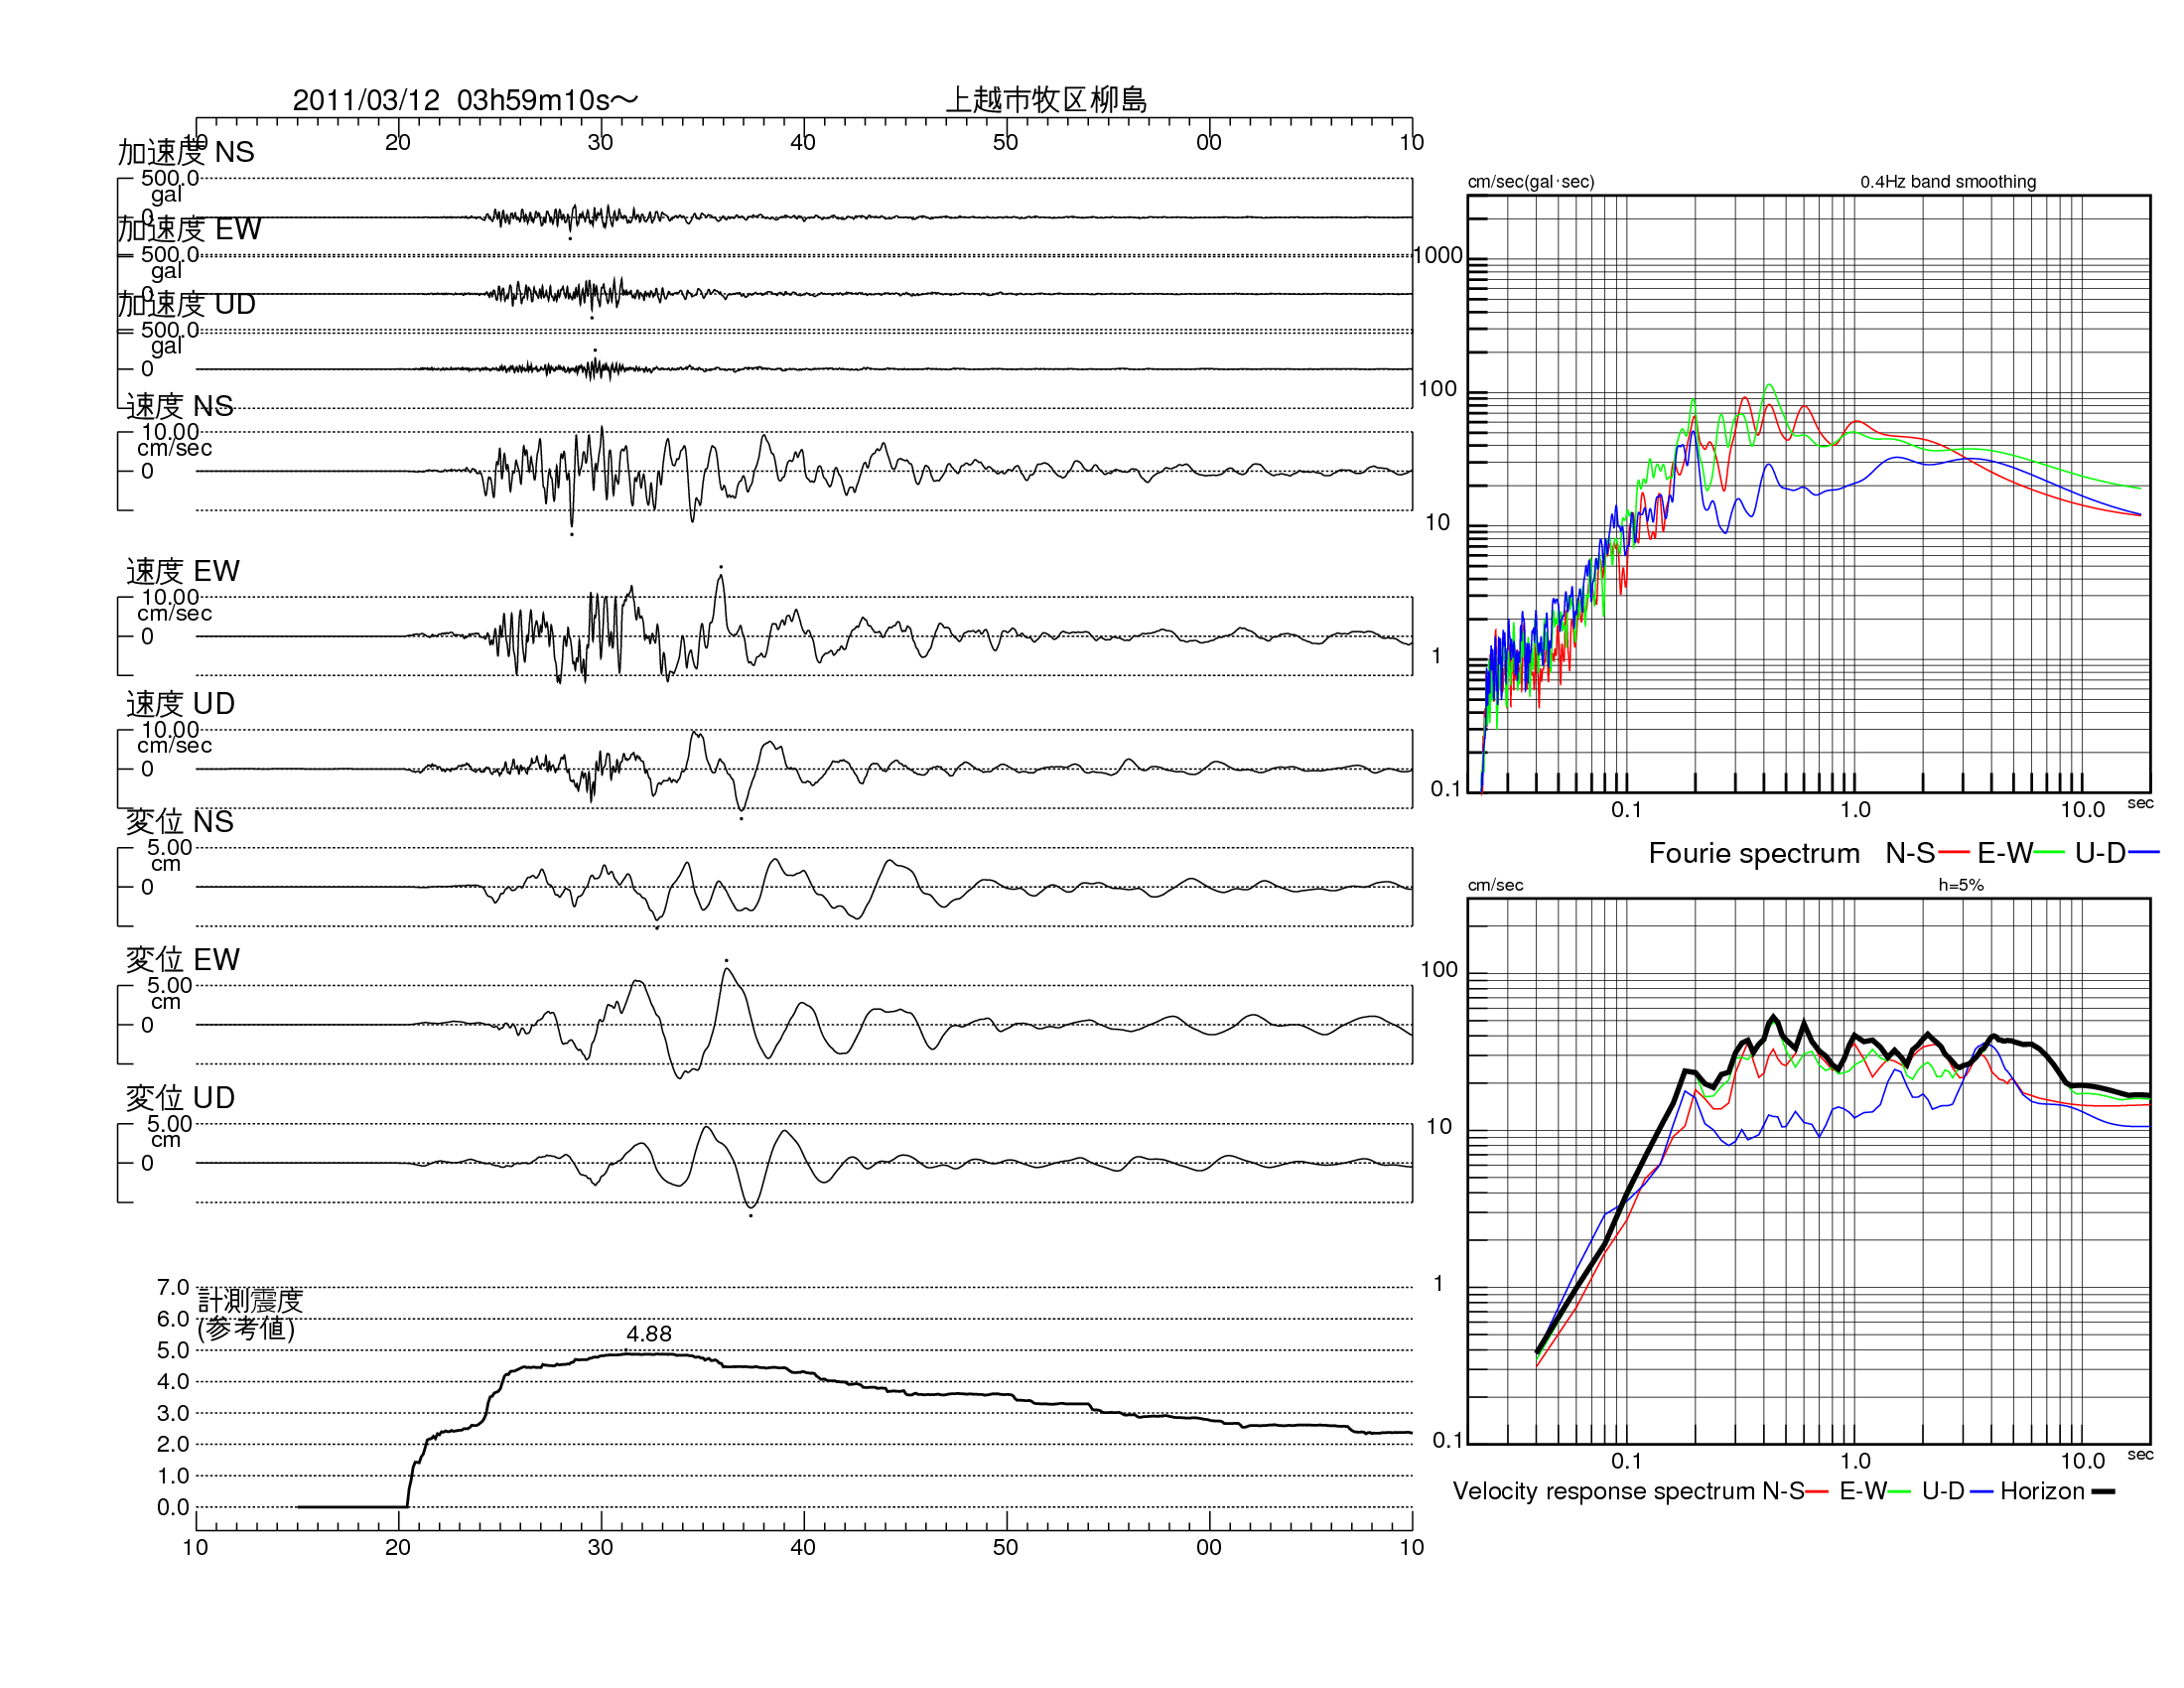Click the 速度 EW waveform label

(x=183, y=571)
